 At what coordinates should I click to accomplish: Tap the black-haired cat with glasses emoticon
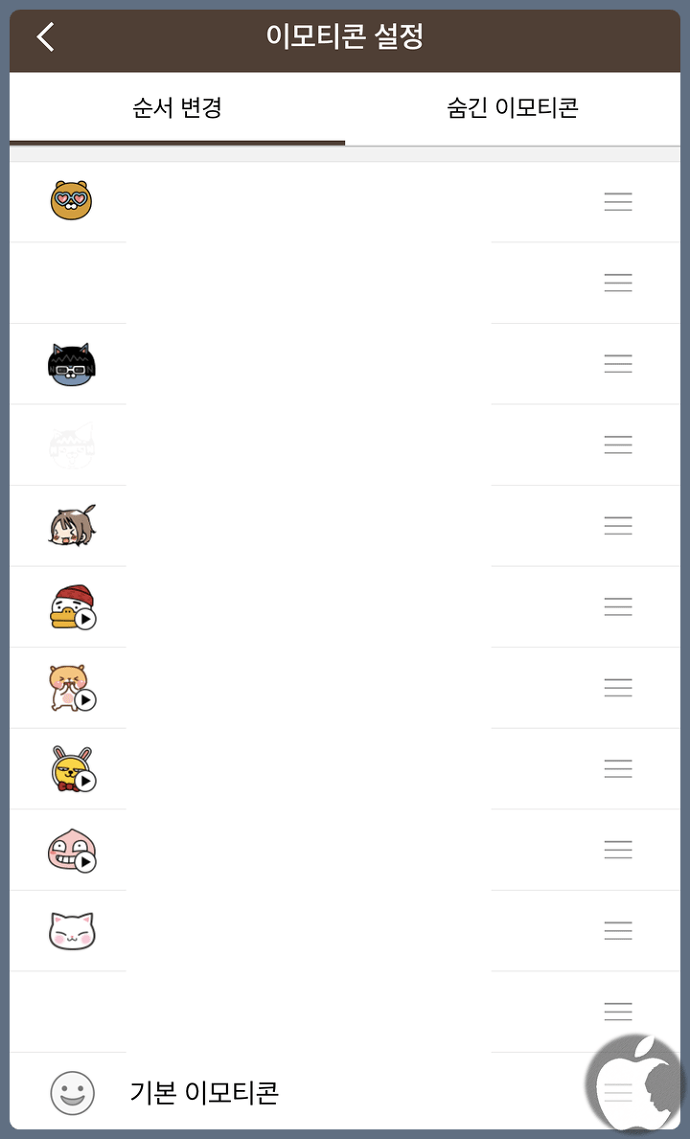click(x=72, y=364)
